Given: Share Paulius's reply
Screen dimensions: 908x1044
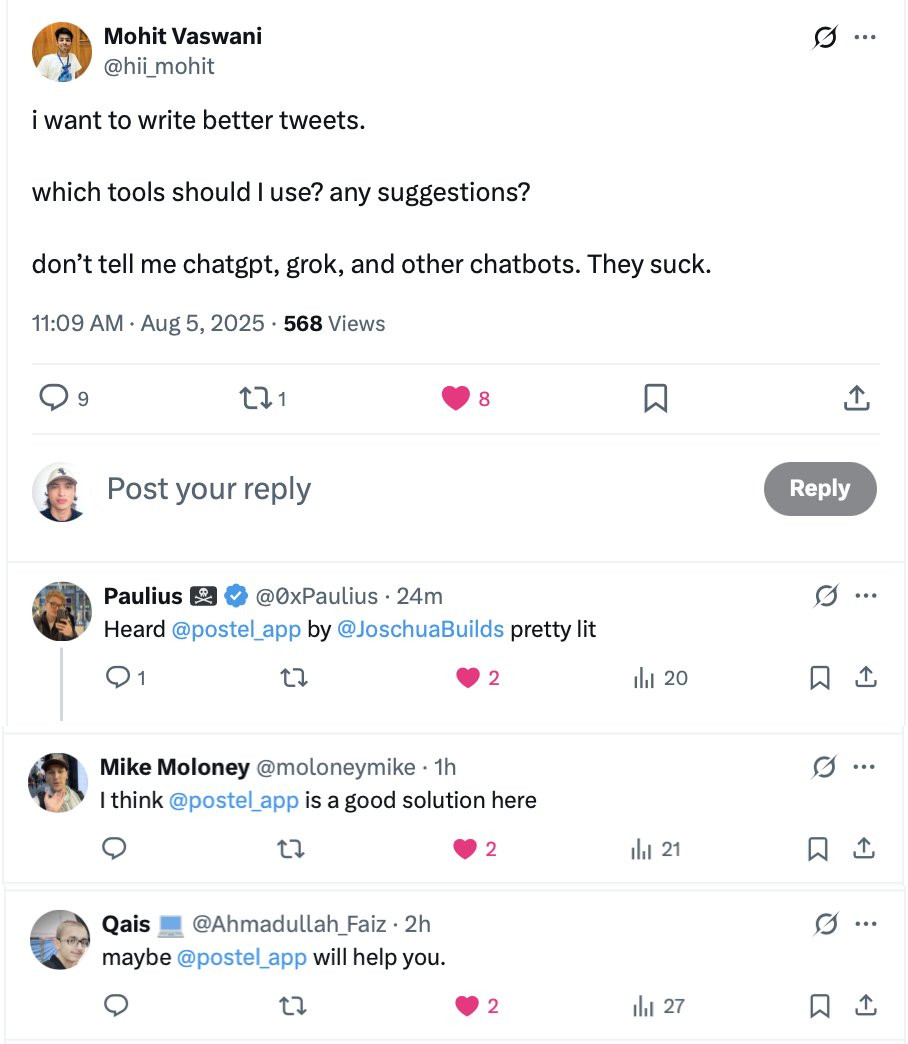Looking at the screenshot, I should pyautogui.click(x=865, y=677).
